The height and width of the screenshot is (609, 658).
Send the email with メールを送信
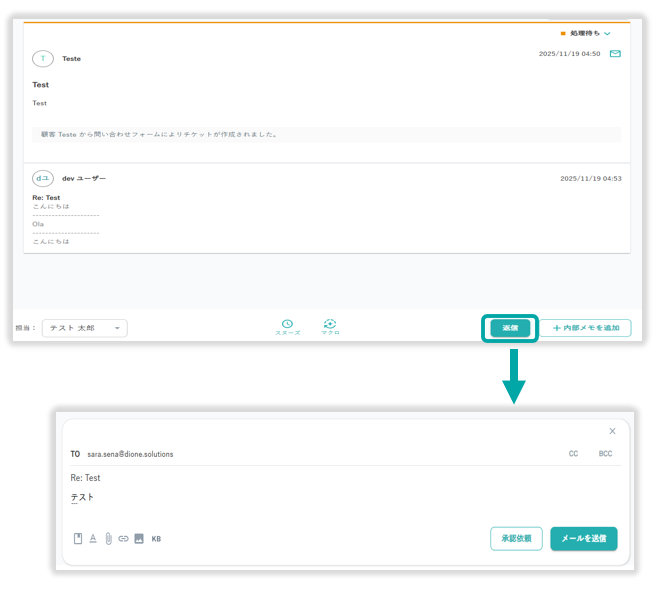point(583,538)
